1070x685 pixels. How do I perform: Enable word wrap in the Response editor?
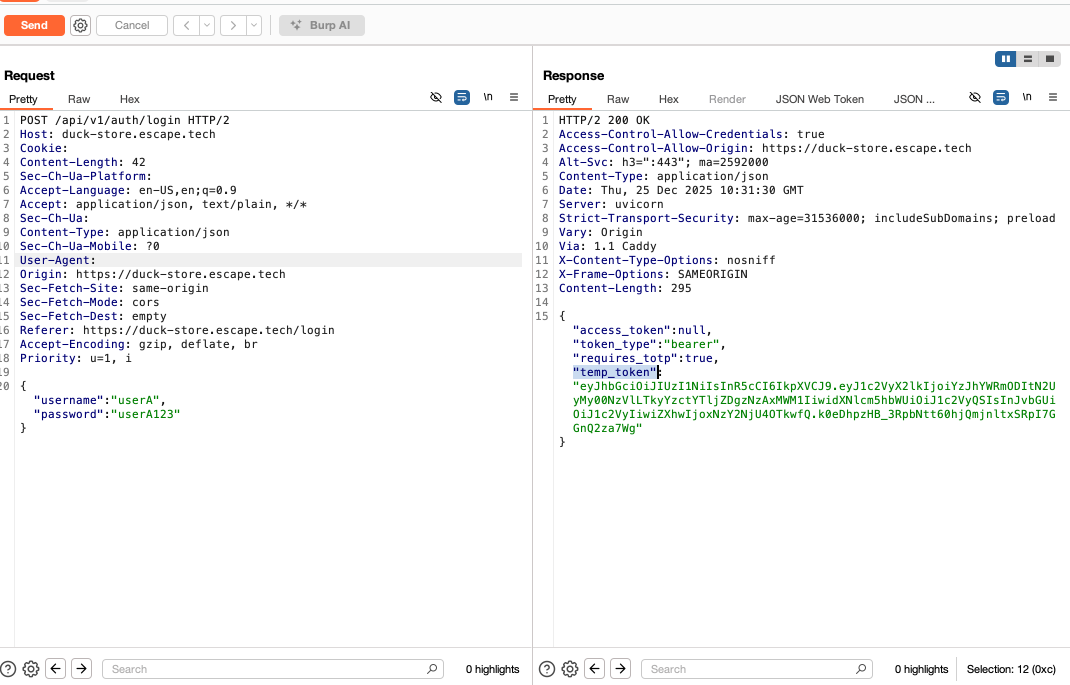point(1001,97)
